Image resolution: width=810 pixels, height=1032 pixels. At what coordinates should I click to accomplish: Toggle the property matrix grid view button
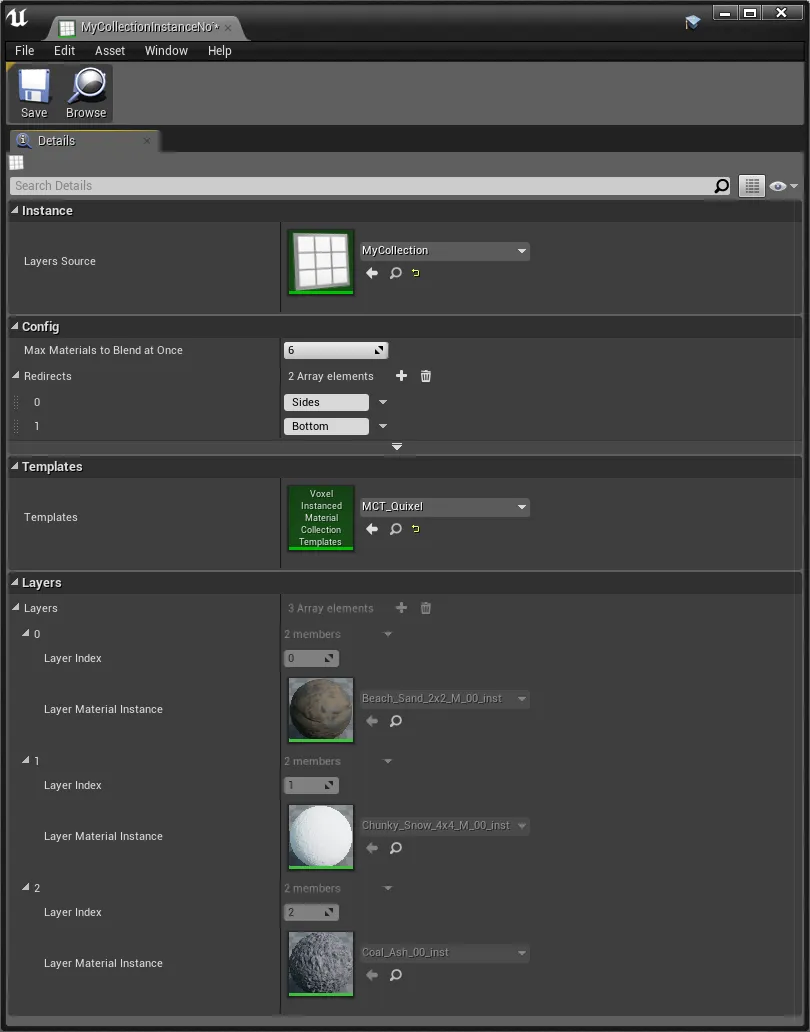[x=751, y=186]
